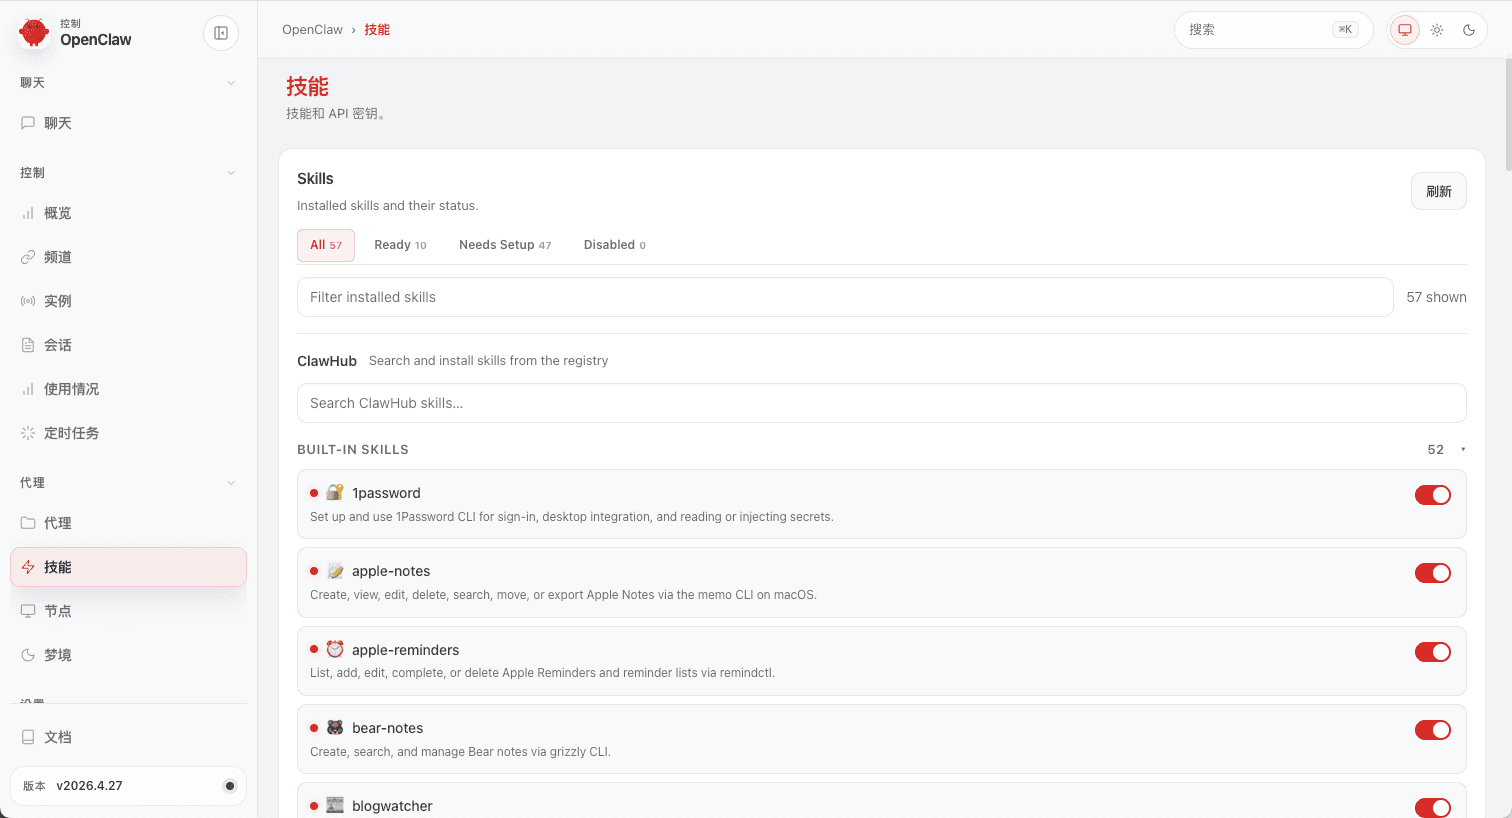The image size is (1512, 818).
Task: Select the blogwatcher skill name
Action: click(392, 806)
